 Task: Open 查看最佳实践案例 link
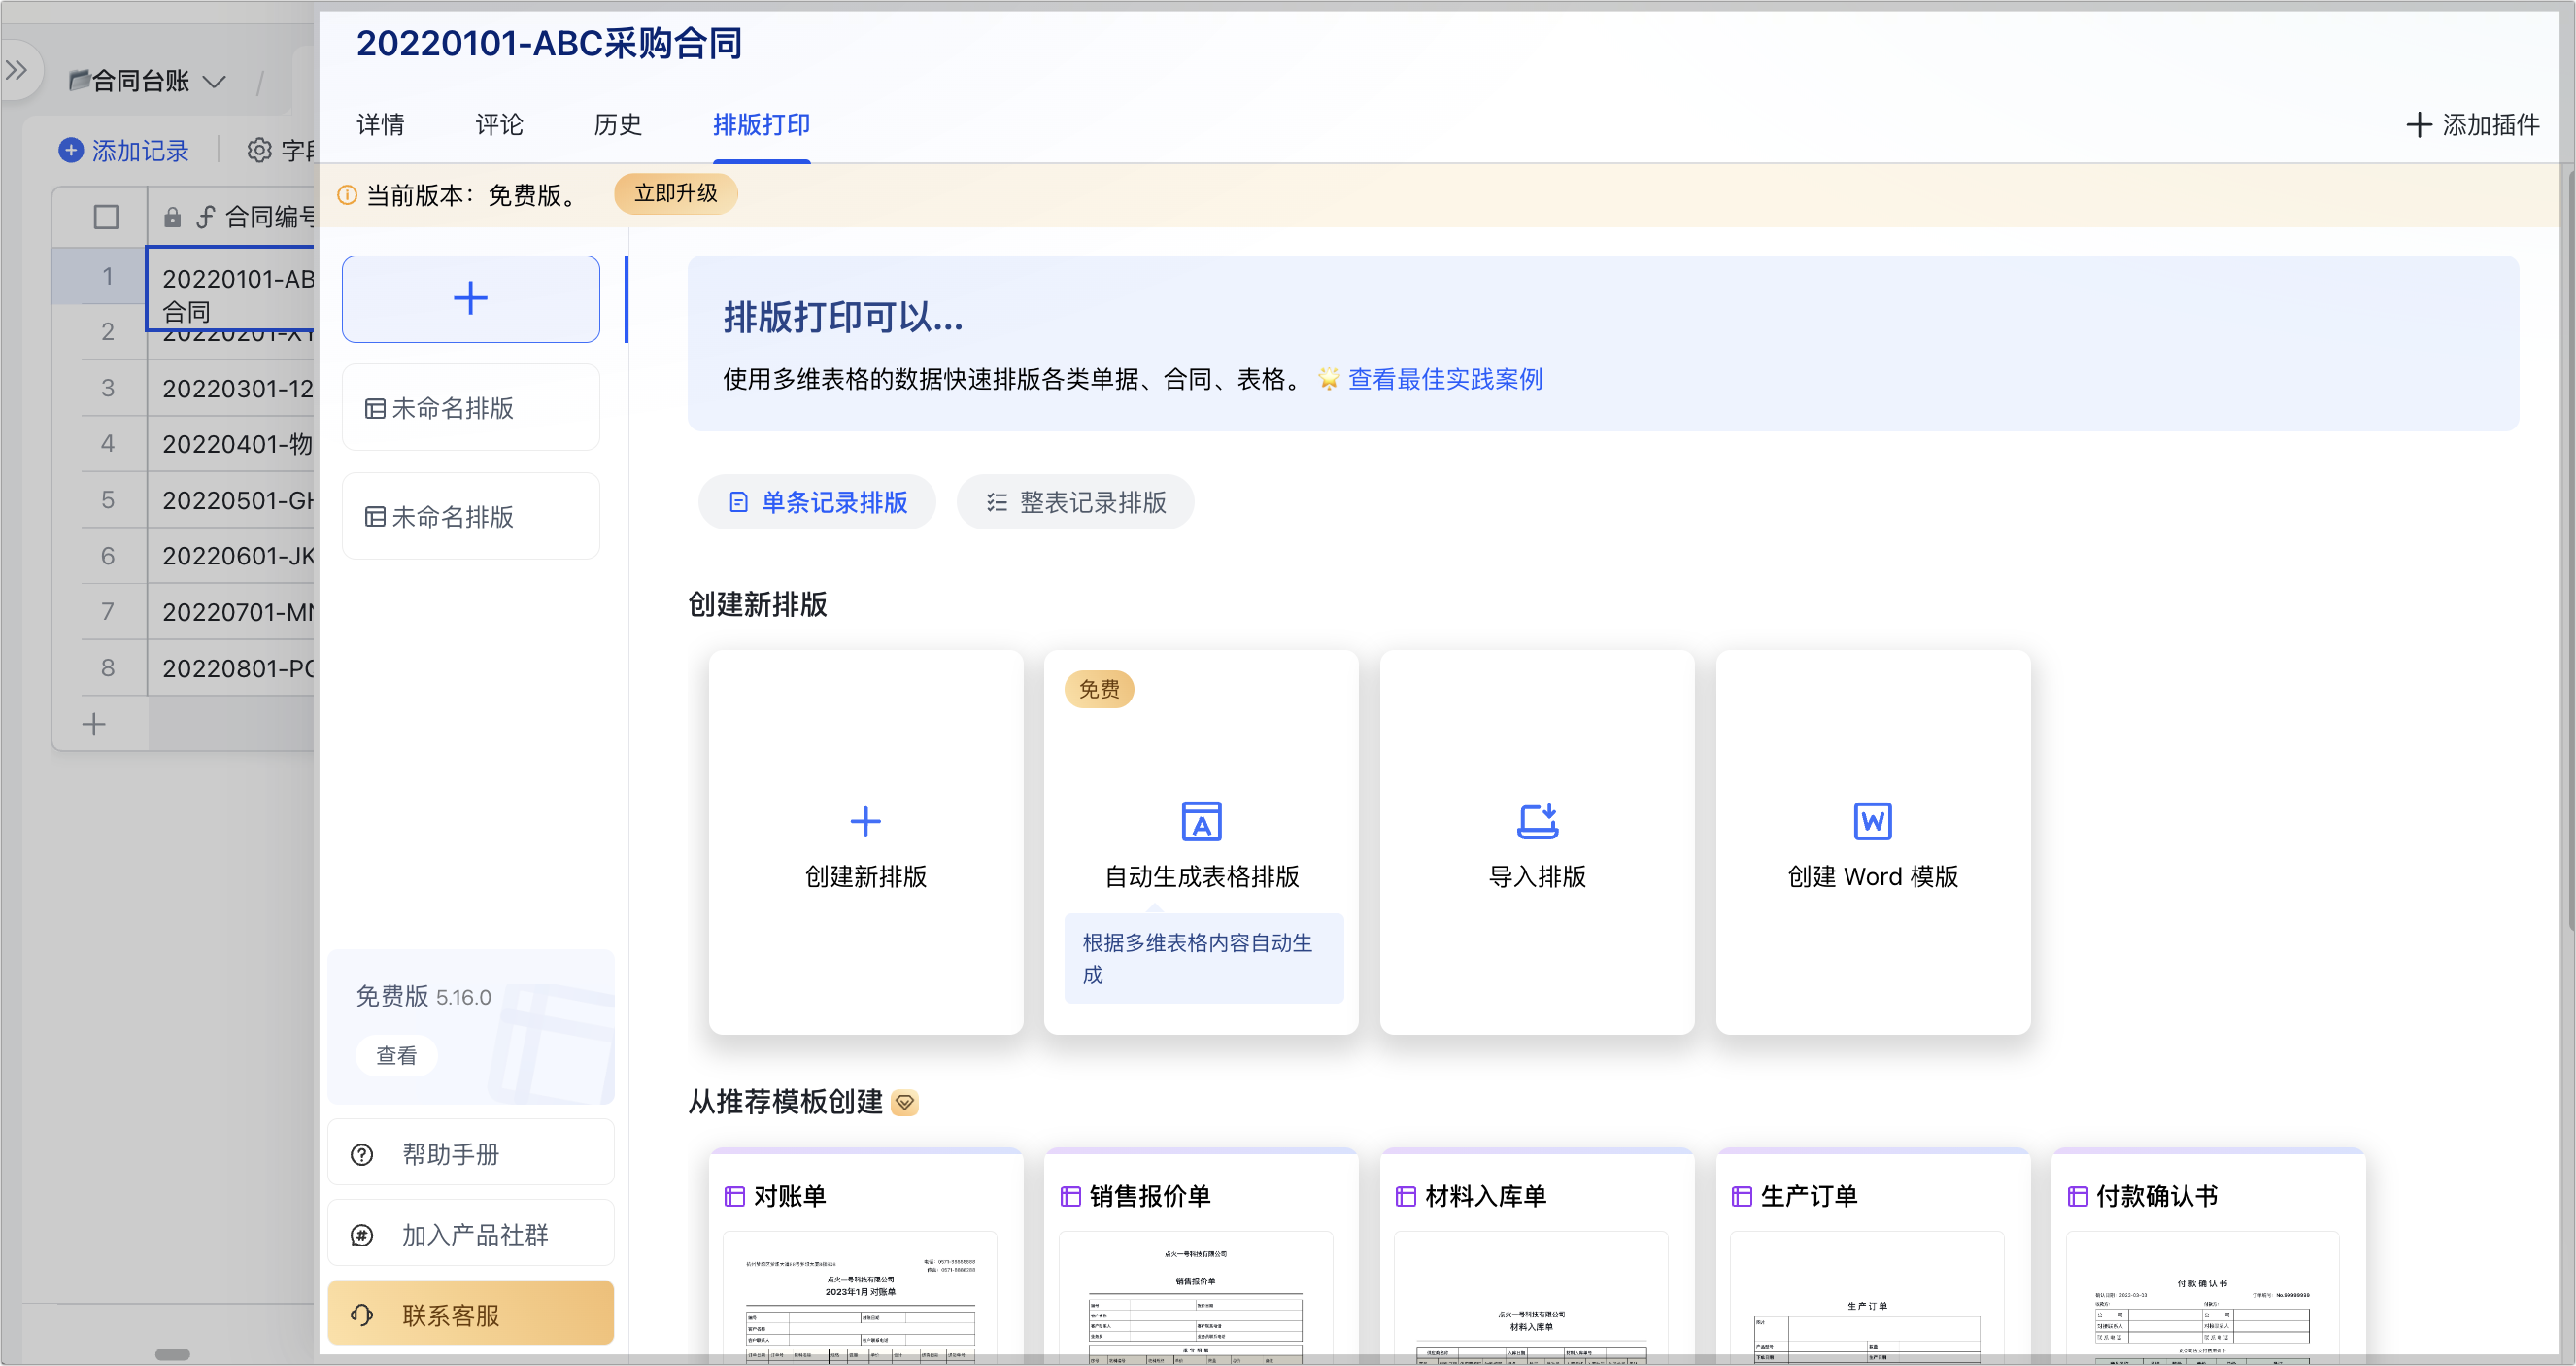(x=1445, y=379)
